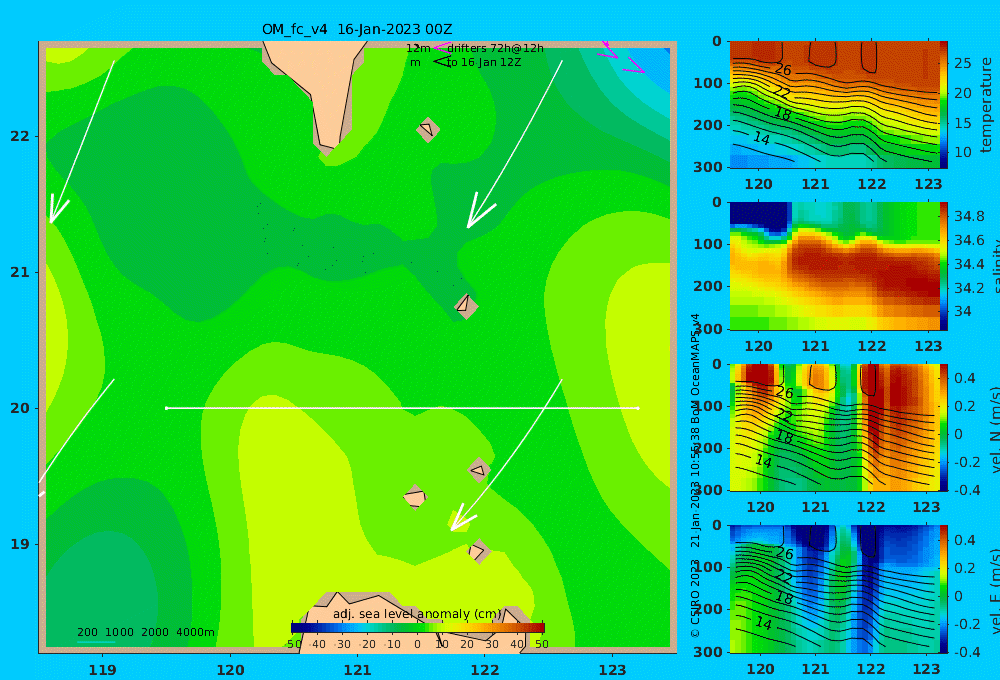
Task: Click the 34 tick on salinity colorbar
Action: point(963,311)
